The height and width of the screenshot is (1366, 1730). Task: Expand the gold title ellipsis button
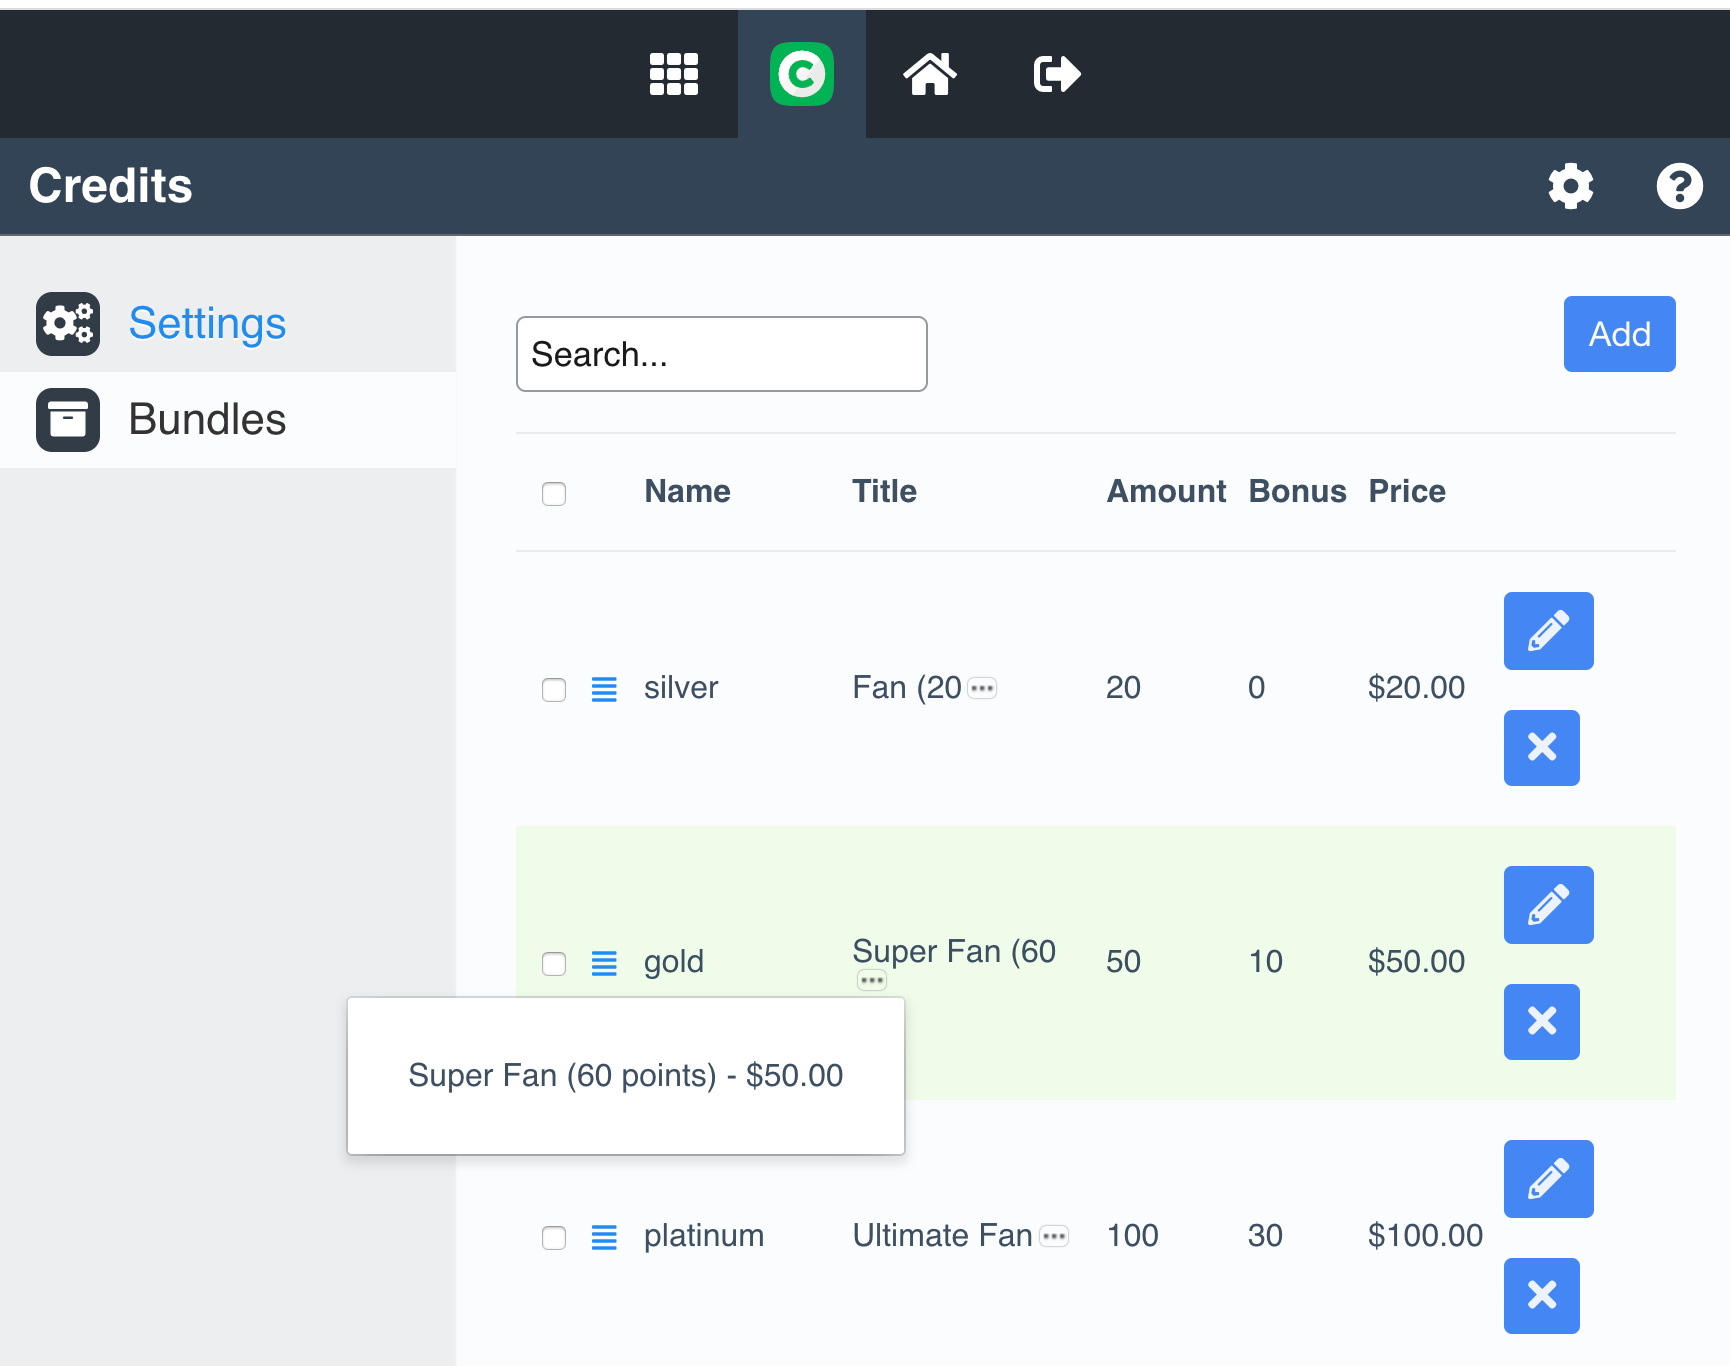(871, 980)
